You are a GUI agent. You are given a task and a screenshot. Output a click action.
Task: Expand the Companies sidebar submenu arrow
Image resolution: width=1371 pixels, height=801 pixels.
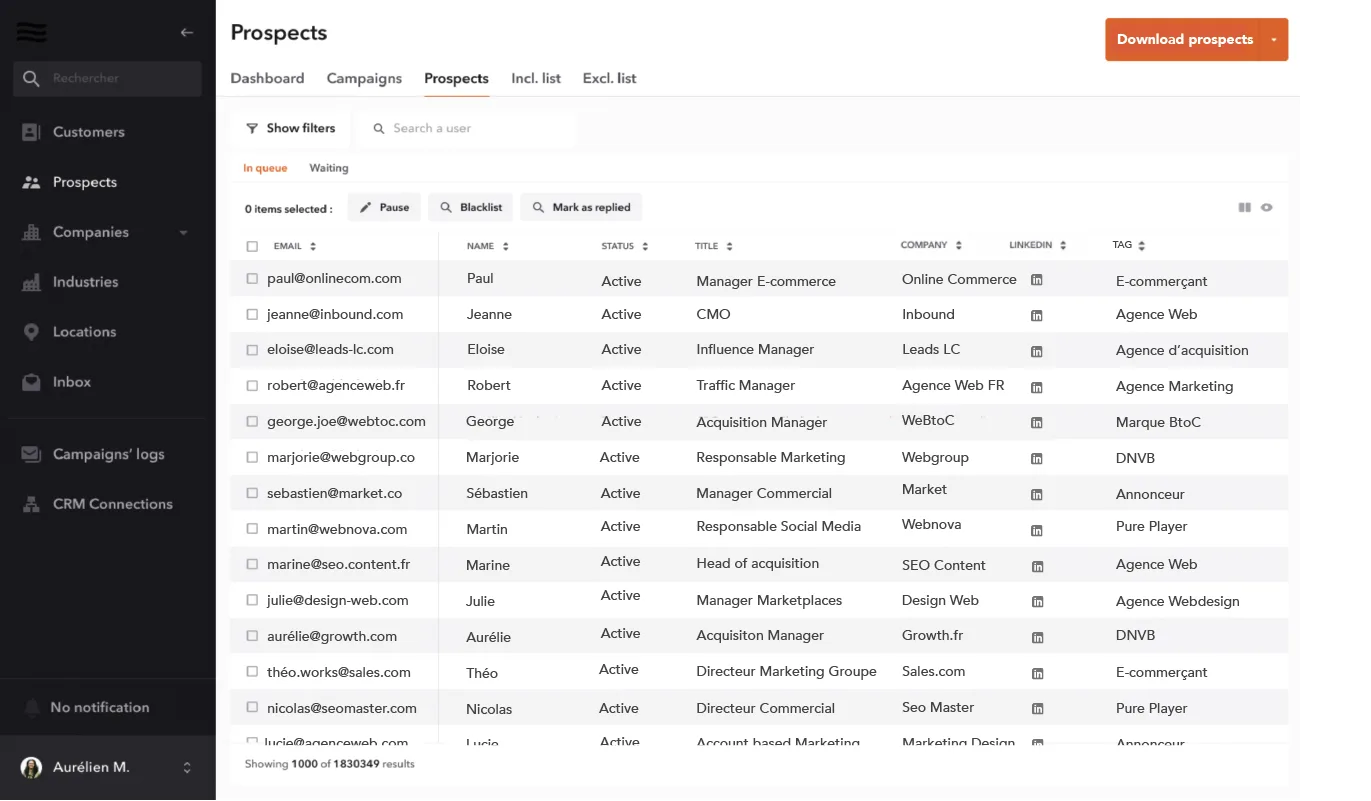tap(183, 233)
